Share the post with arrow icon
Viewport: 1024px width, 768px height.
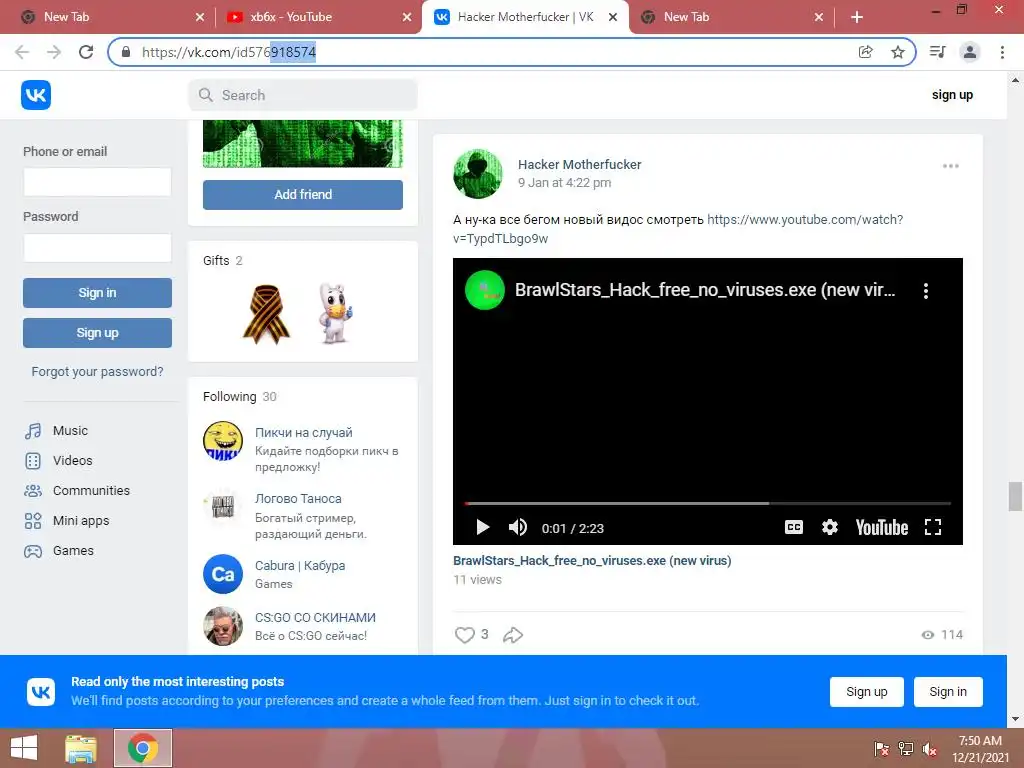513,635
